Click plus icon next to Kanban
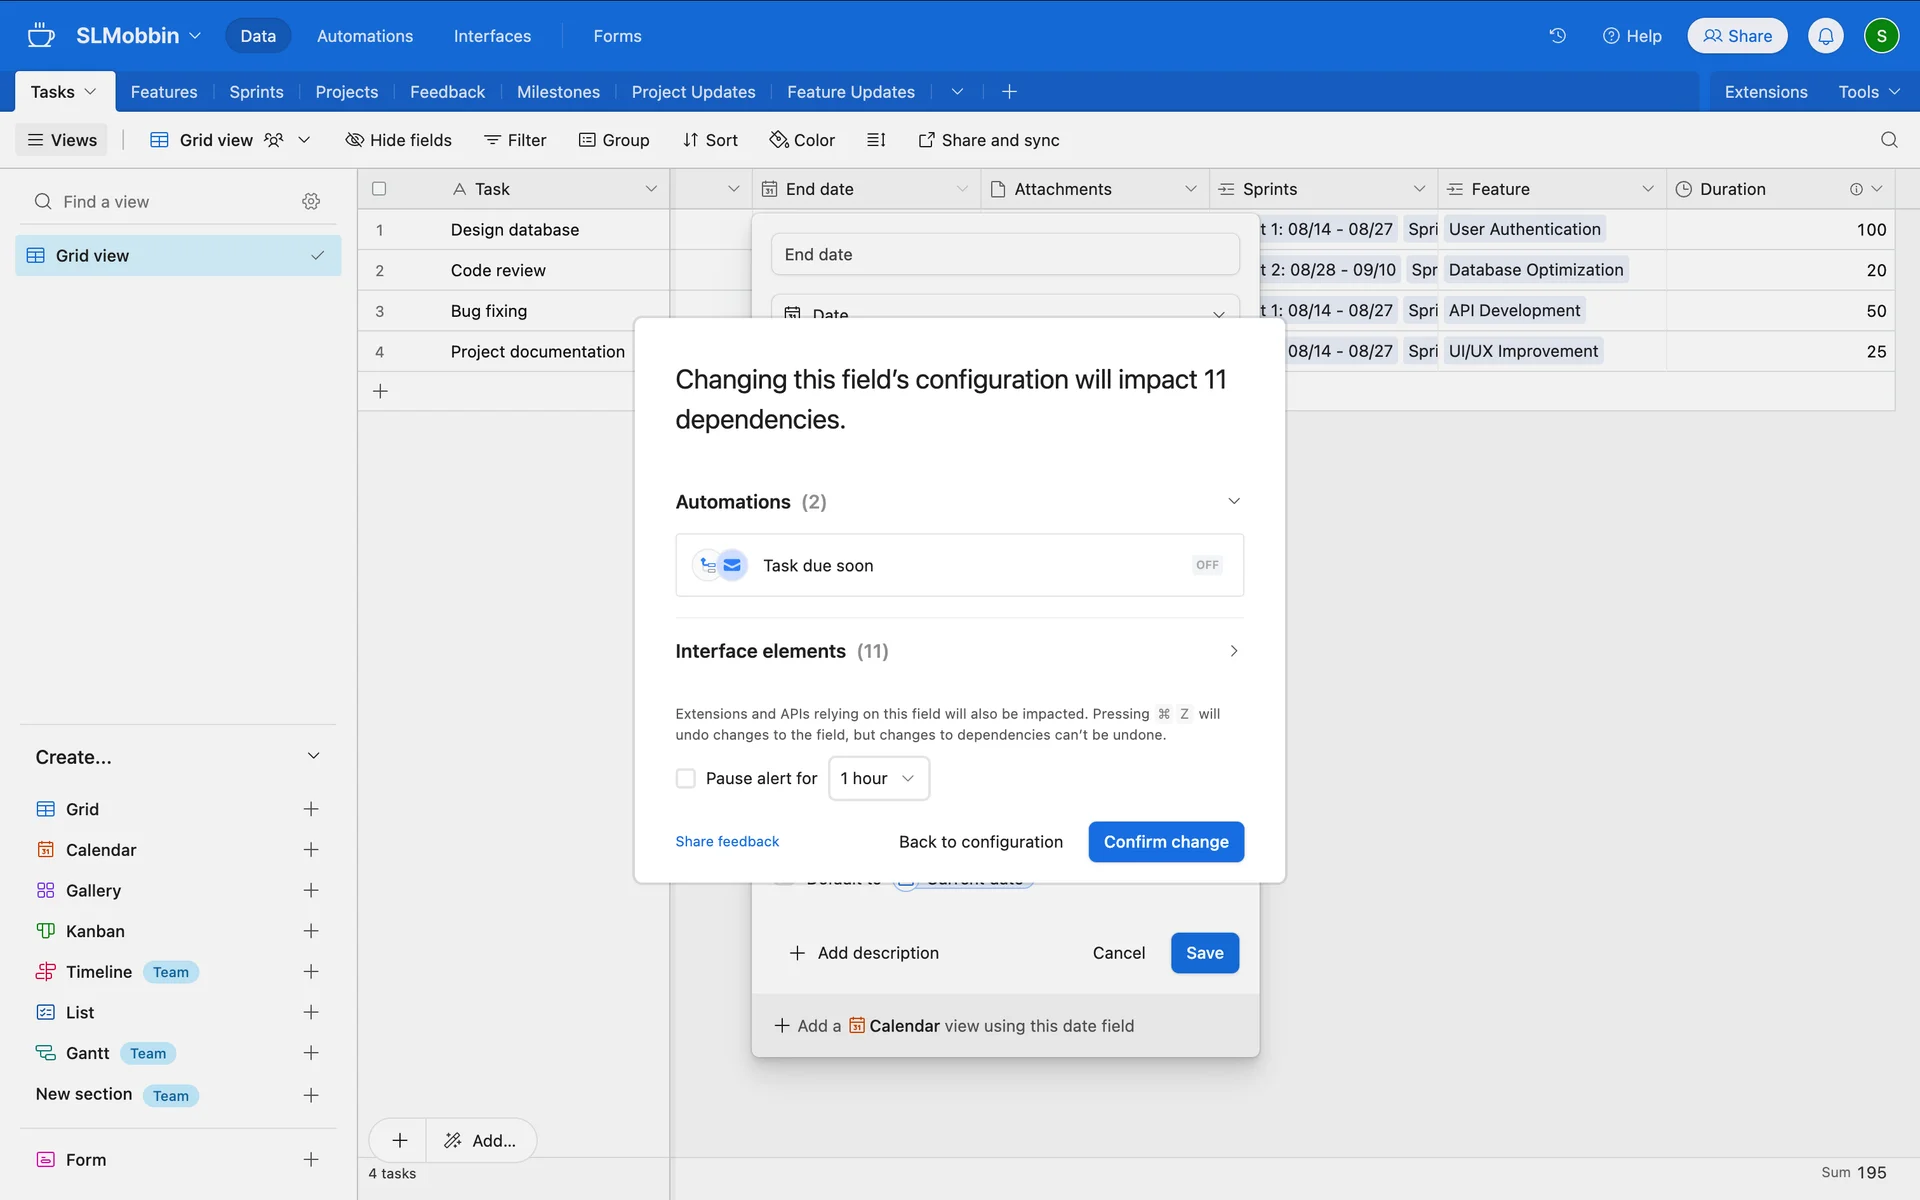Screen dimensions: 1920x1200 point(311,931)
